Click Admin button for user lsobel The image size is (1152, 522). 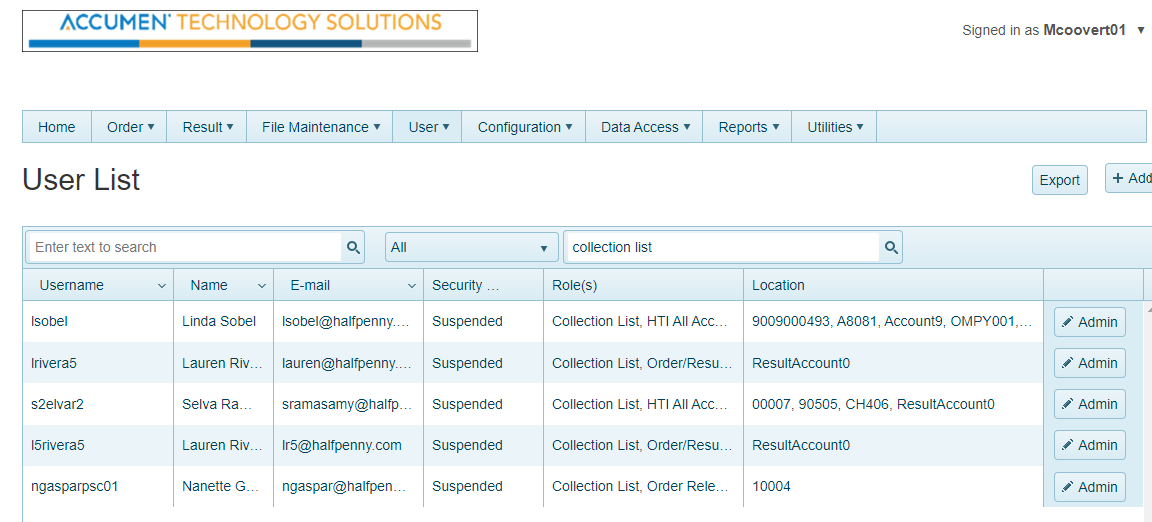click(1089, 322)
